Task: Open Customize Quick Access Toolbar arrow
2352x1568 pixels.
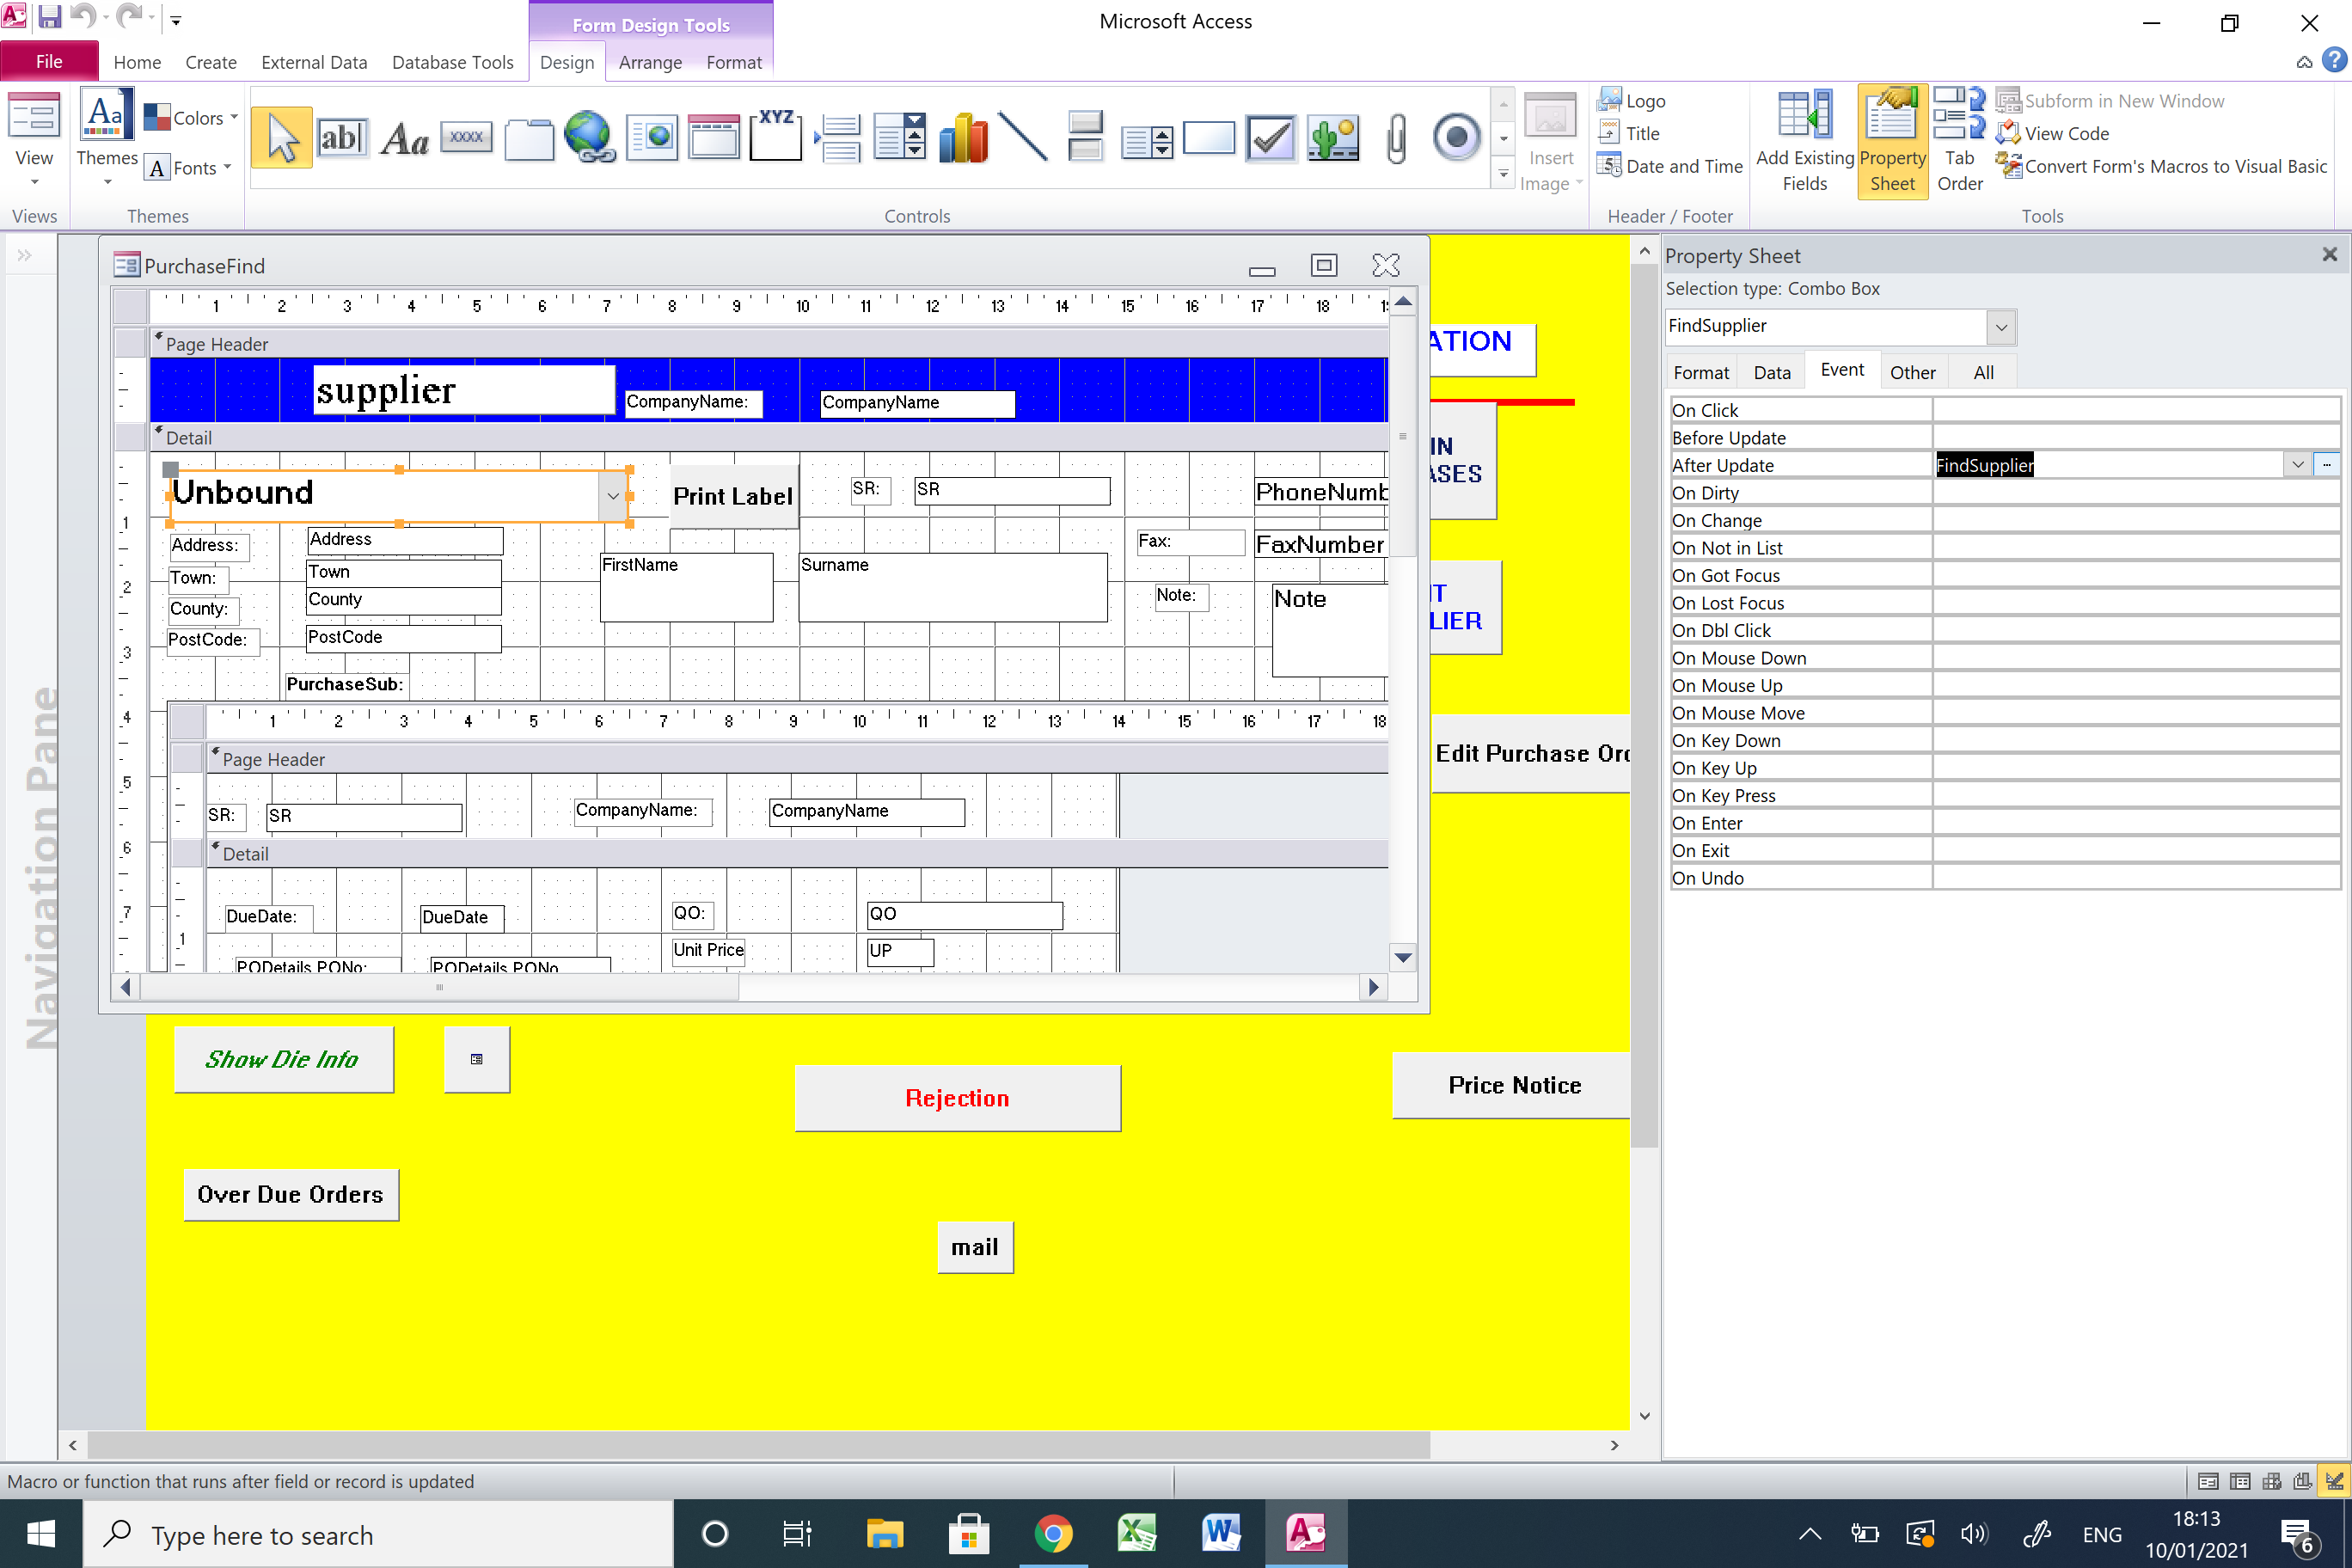Action: [x=176, y=18]
